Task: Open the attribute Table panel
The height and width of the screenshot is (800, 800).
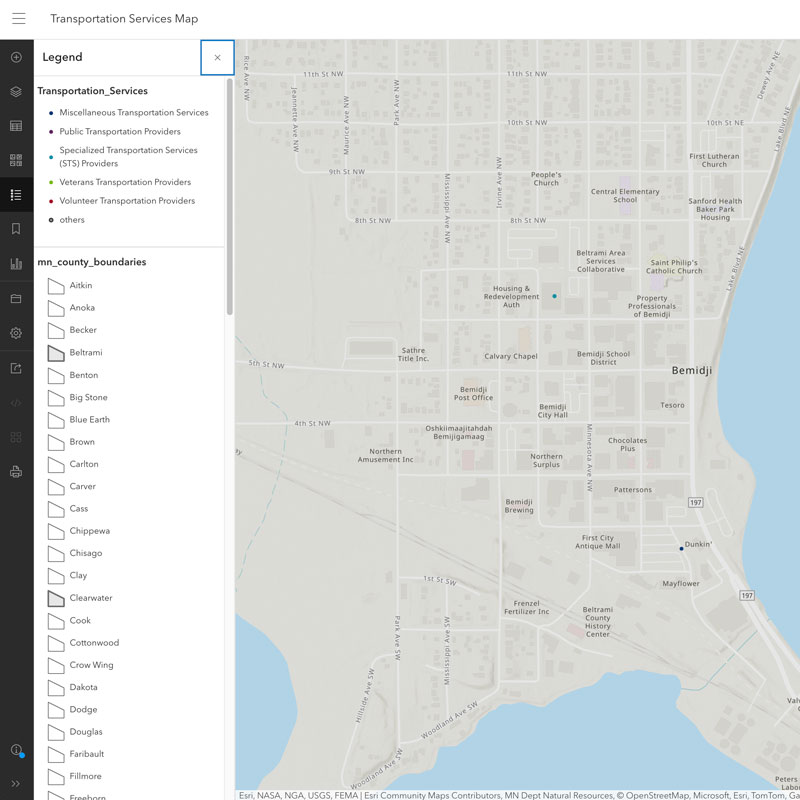Action: click(15, 125)
